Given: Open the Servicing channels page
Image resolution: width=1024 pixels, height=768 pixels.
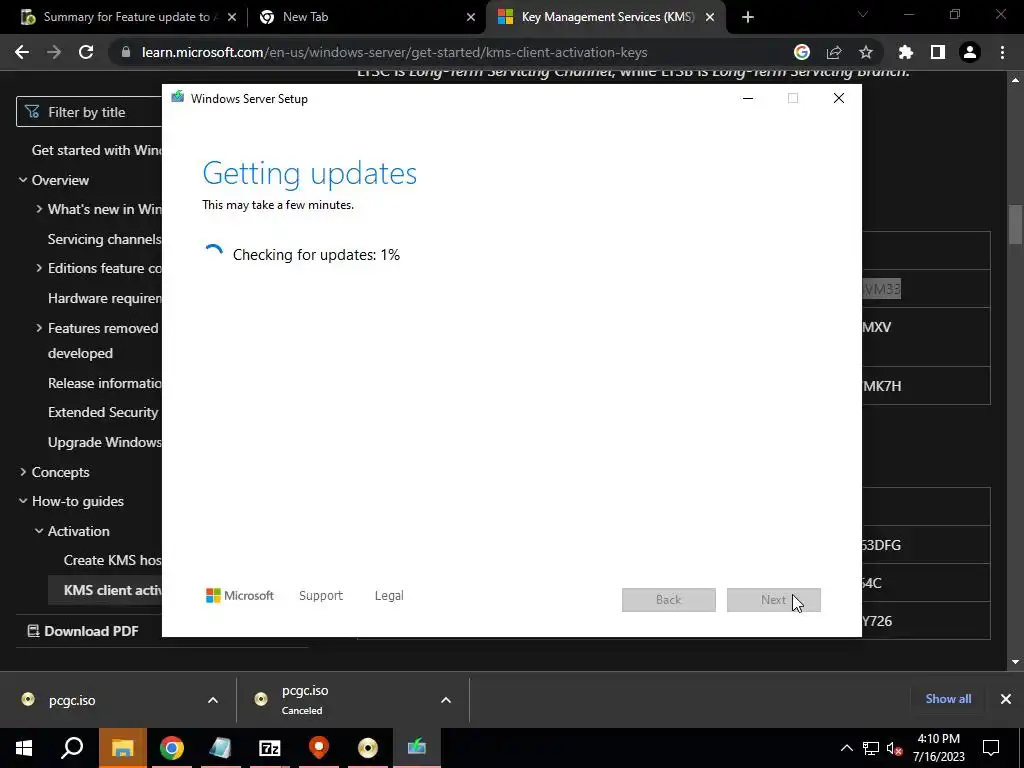Looking at the screenshot, I should [x=104, y=239].
